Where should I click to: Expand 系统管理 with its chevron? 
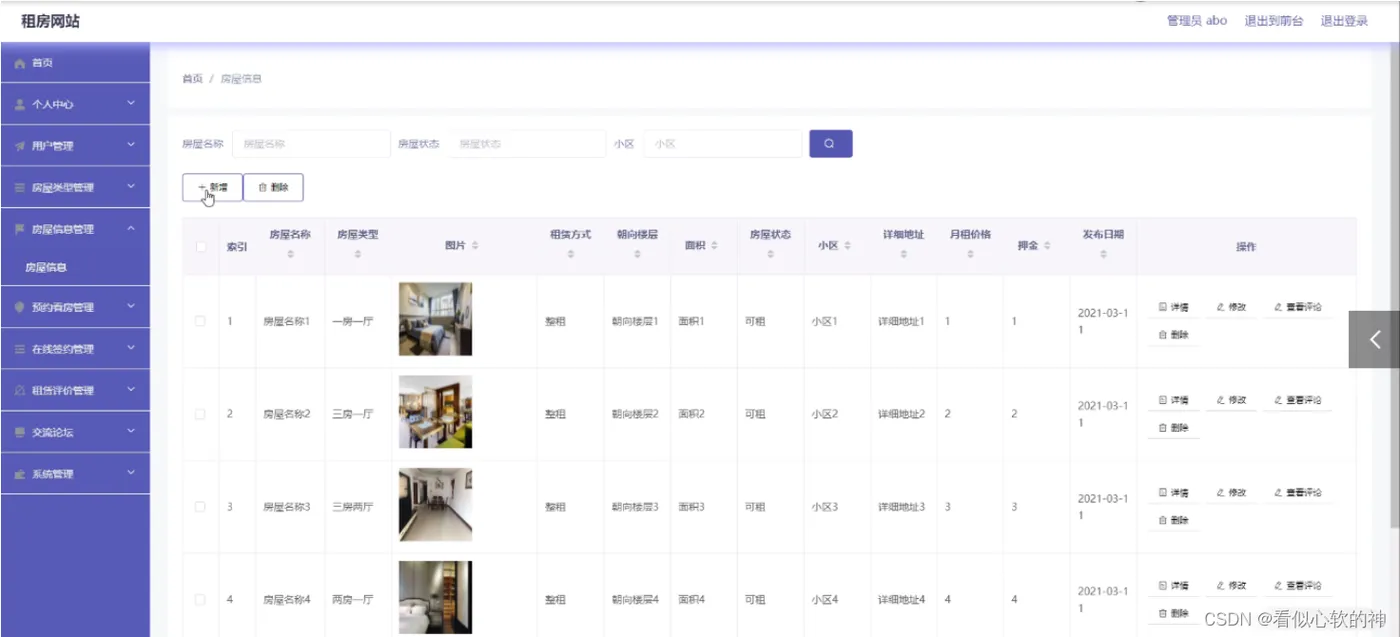click(131, 473)
